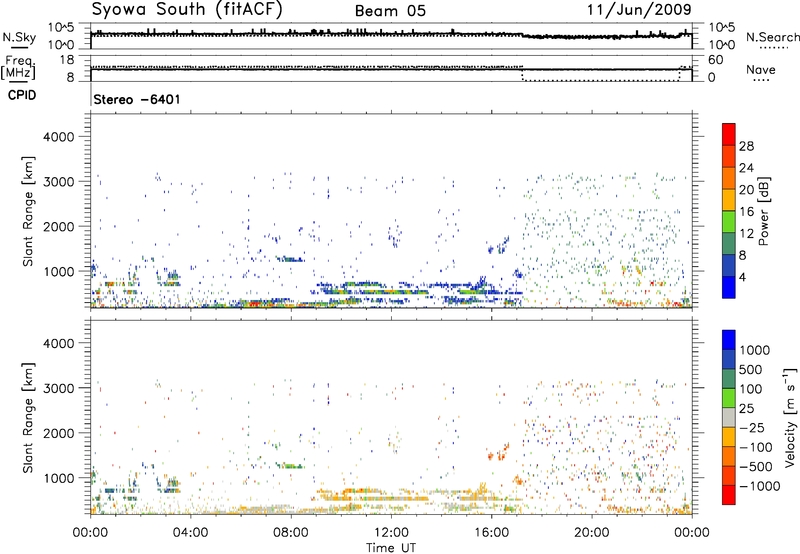
Task: Select the teal 8–12 dB Power colorbar segment
Action: (729, 243)
